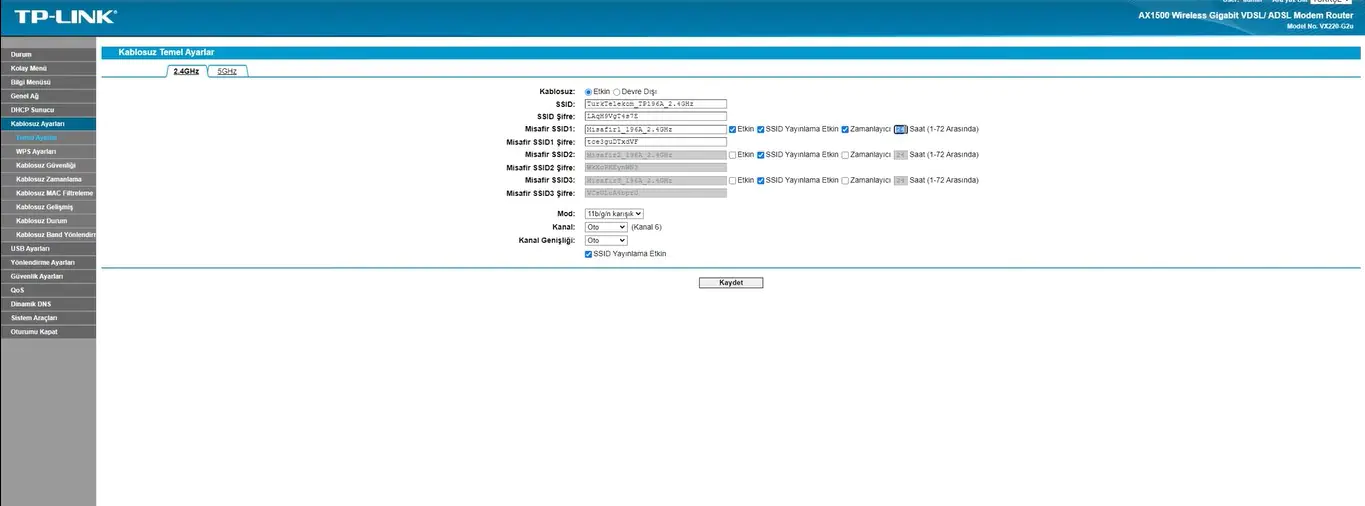Open Durum in the sidebar
Image resolution: width=1365 pixels, height=506 pixels.
click(21, 54)
